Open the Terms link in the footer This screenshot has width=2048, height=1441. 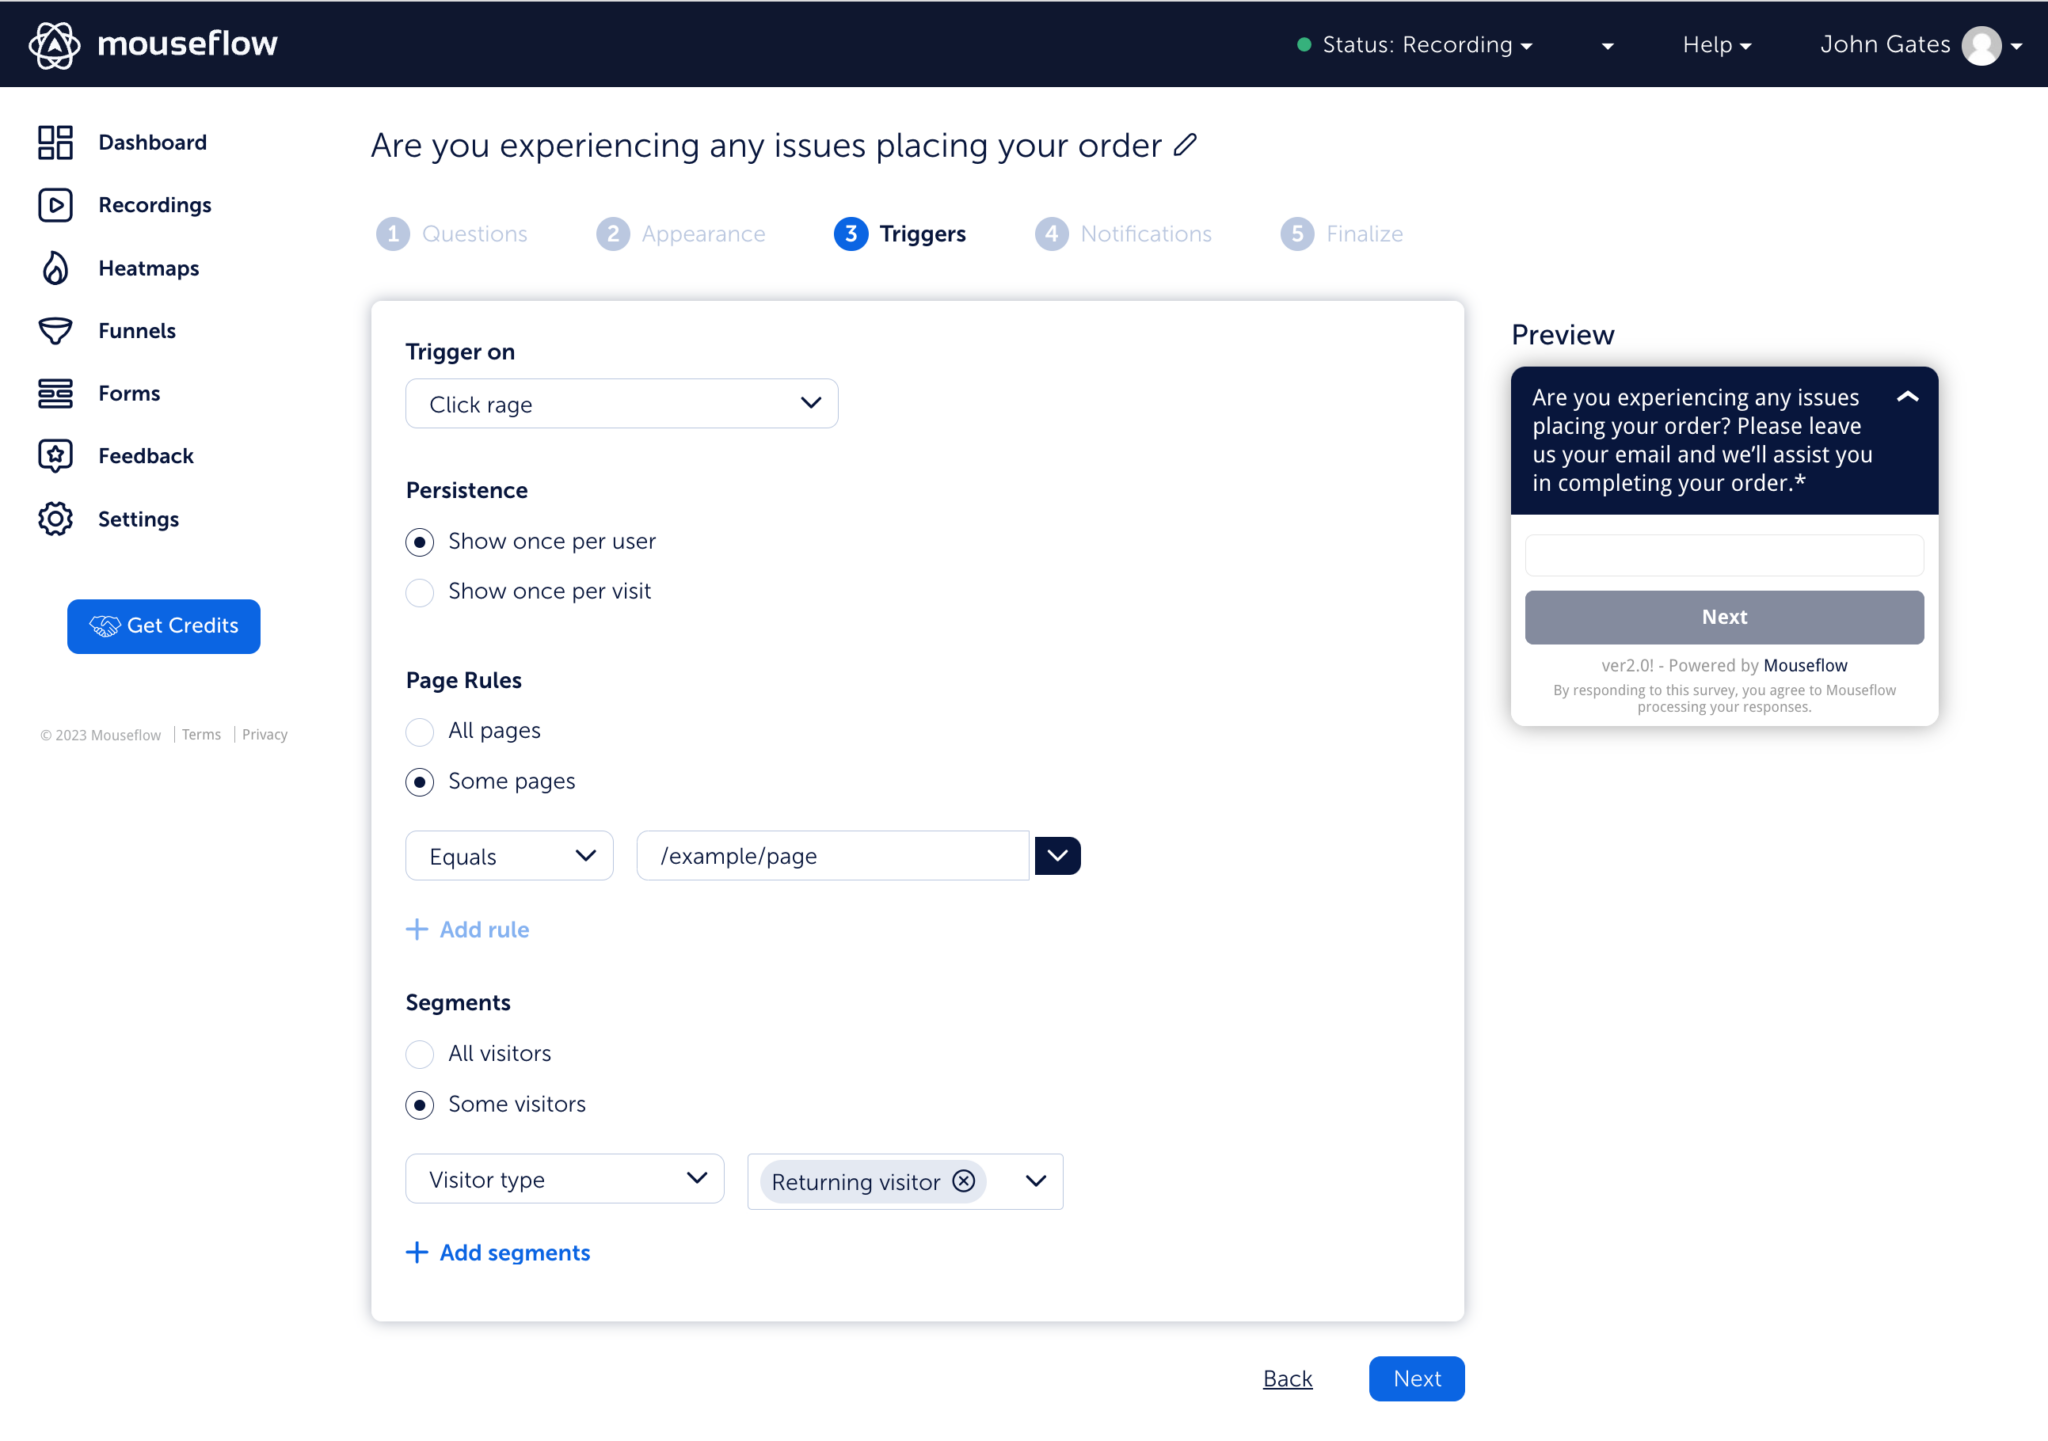point(200,734)
